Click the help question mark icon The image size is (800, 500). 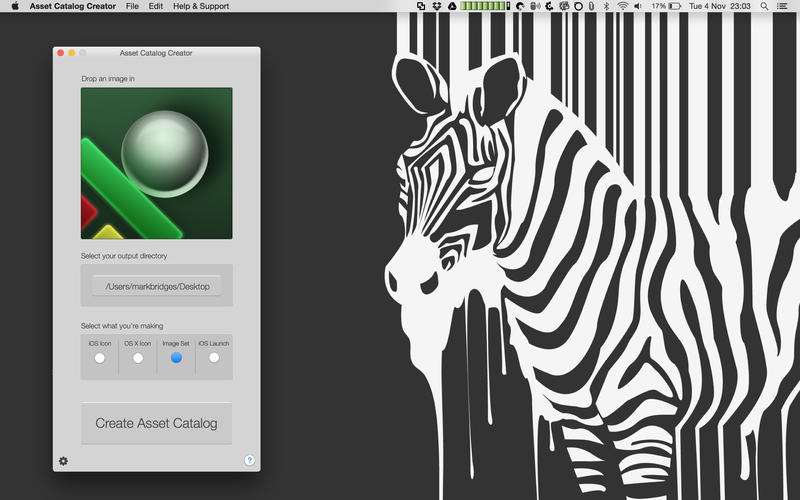pyautogui.click(x=249, y=460)
